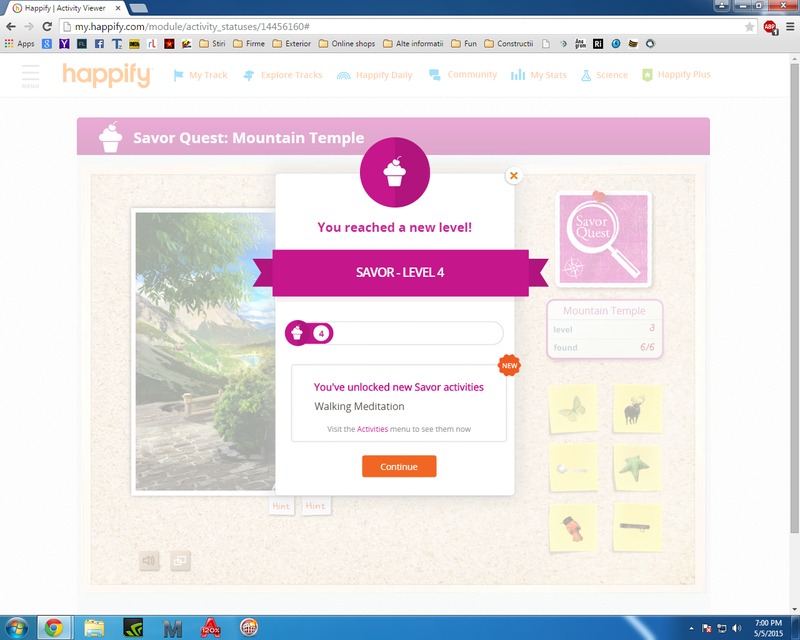Open the File Explorer taskbar icon
This screenshot has width=800, height=640.
pos(94,628)
